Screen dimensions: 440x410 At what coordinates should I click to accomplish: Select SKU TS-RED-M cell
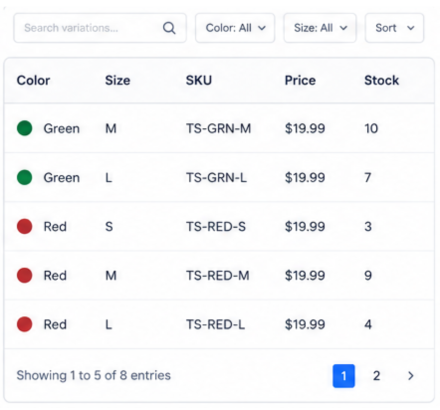[217, 275]
